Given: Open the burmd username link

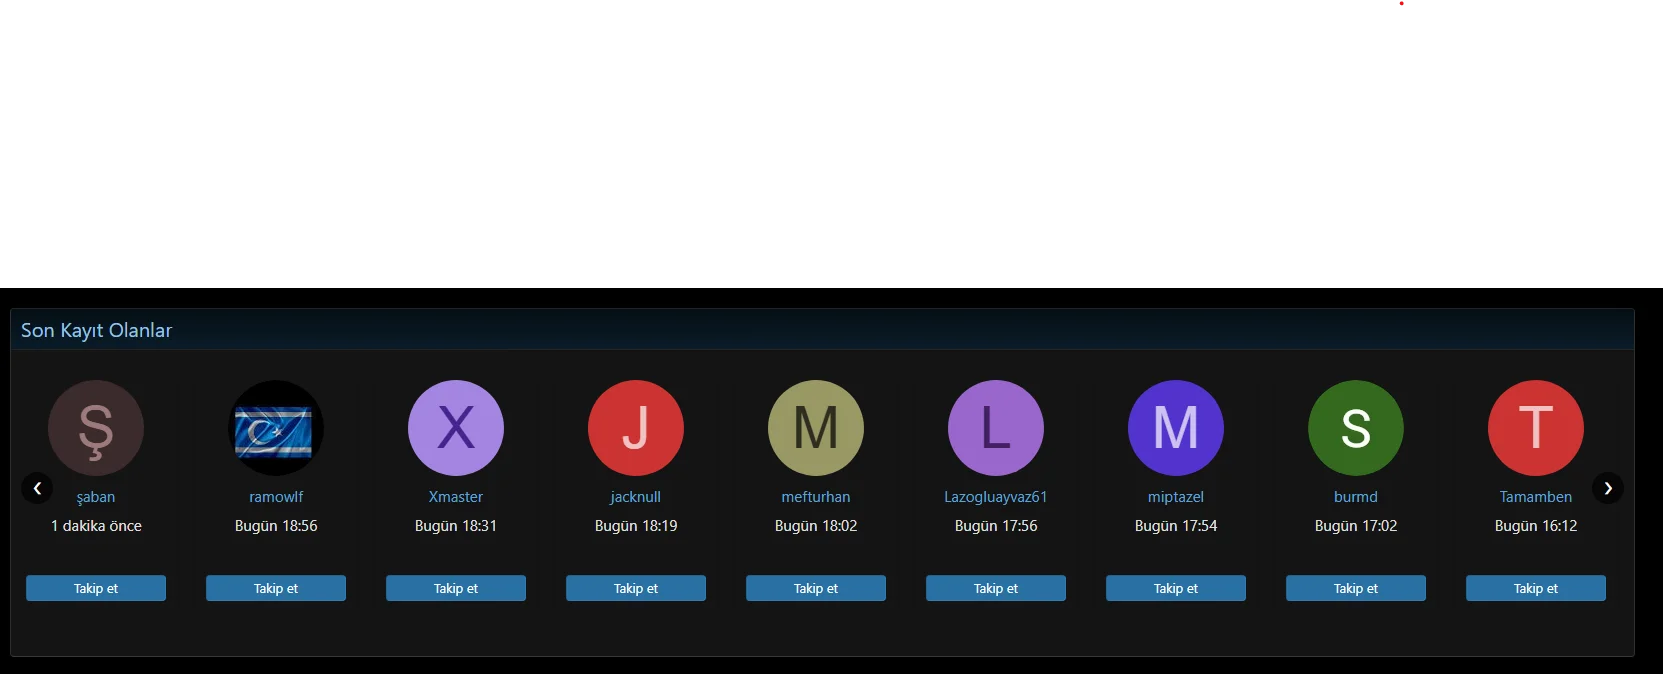Looking at the screenshot, I should pos(1356,497).
